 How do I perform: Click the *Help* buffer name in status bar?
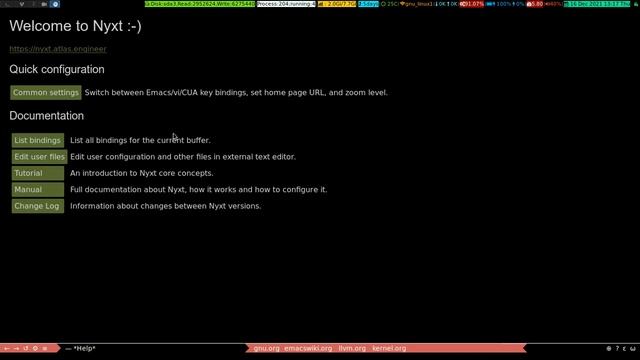[84, 349]
